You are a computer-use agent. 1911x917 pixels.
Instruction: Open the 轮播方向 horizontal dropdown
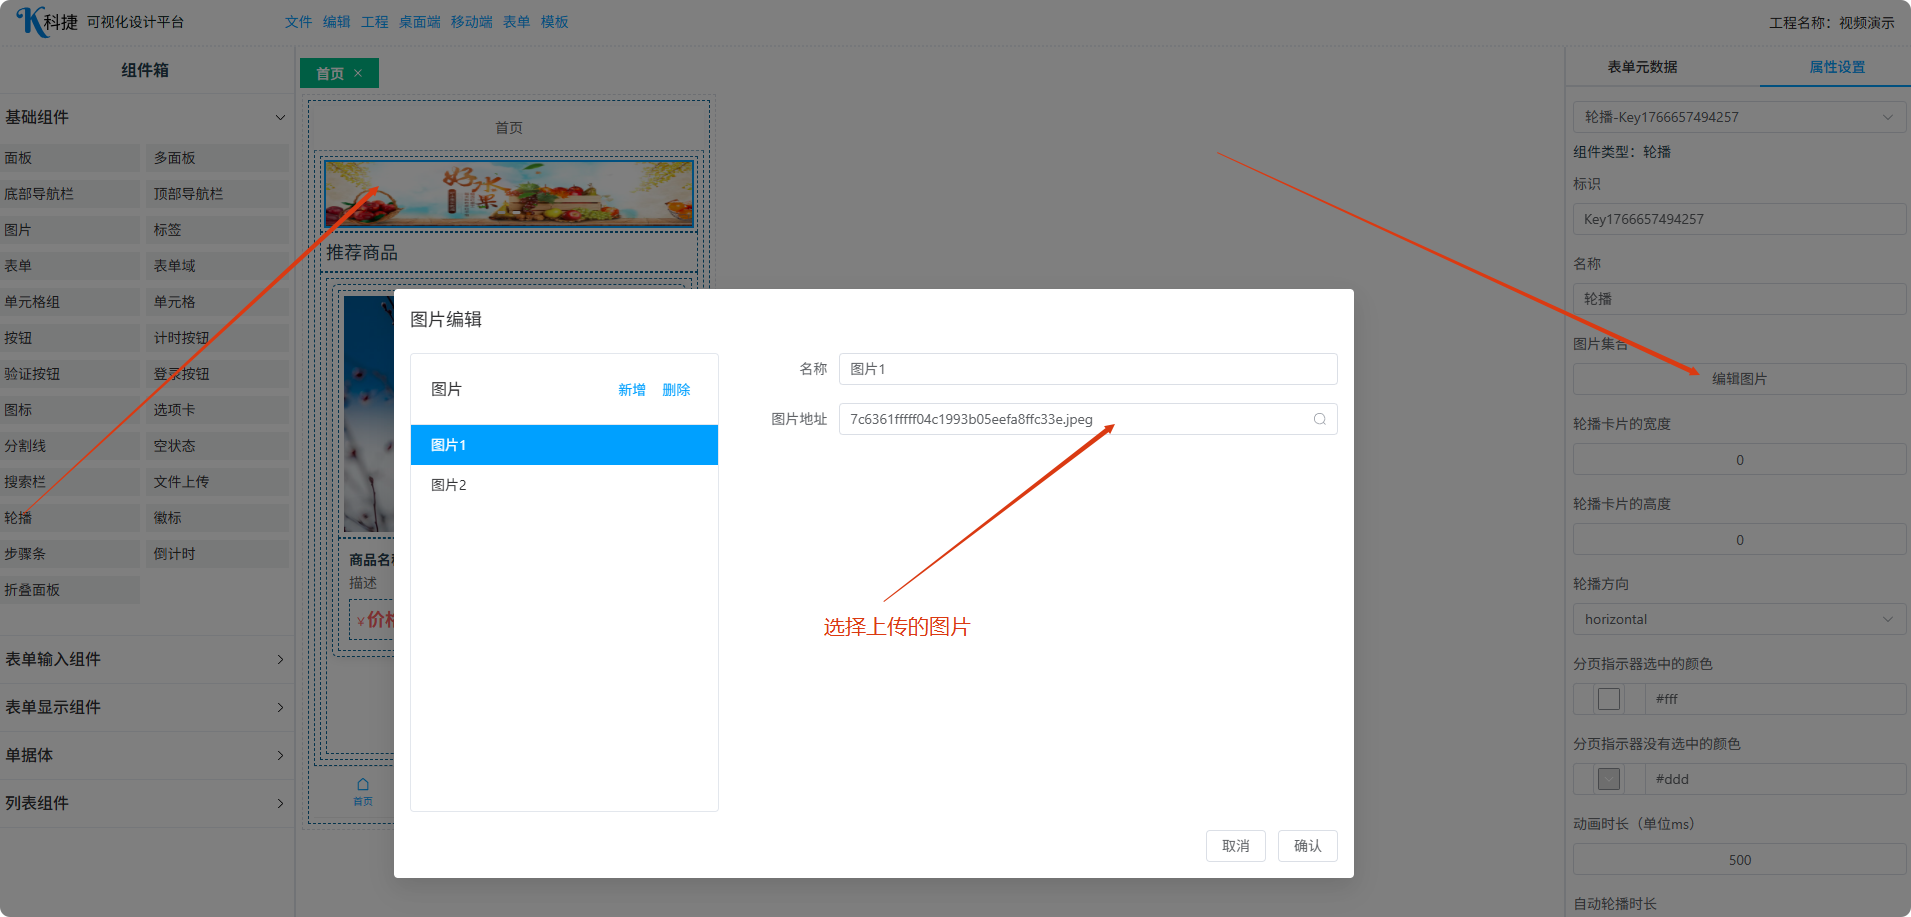(1738, 619)
